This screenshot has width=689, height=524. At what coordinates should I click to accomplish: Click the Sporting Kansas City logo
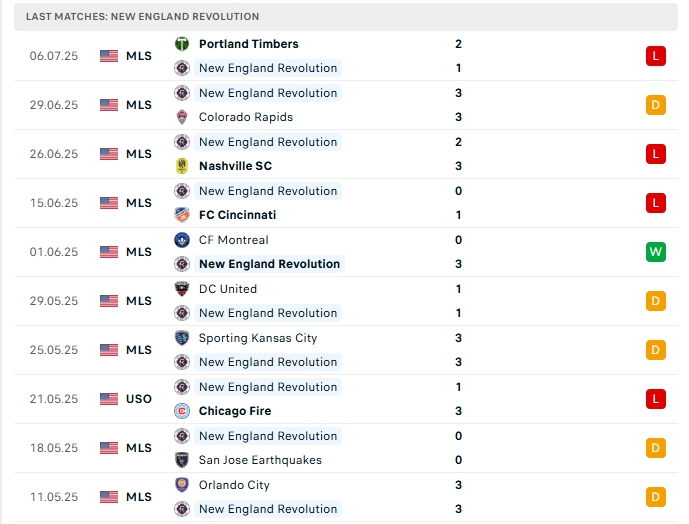[x=182, y=338]
